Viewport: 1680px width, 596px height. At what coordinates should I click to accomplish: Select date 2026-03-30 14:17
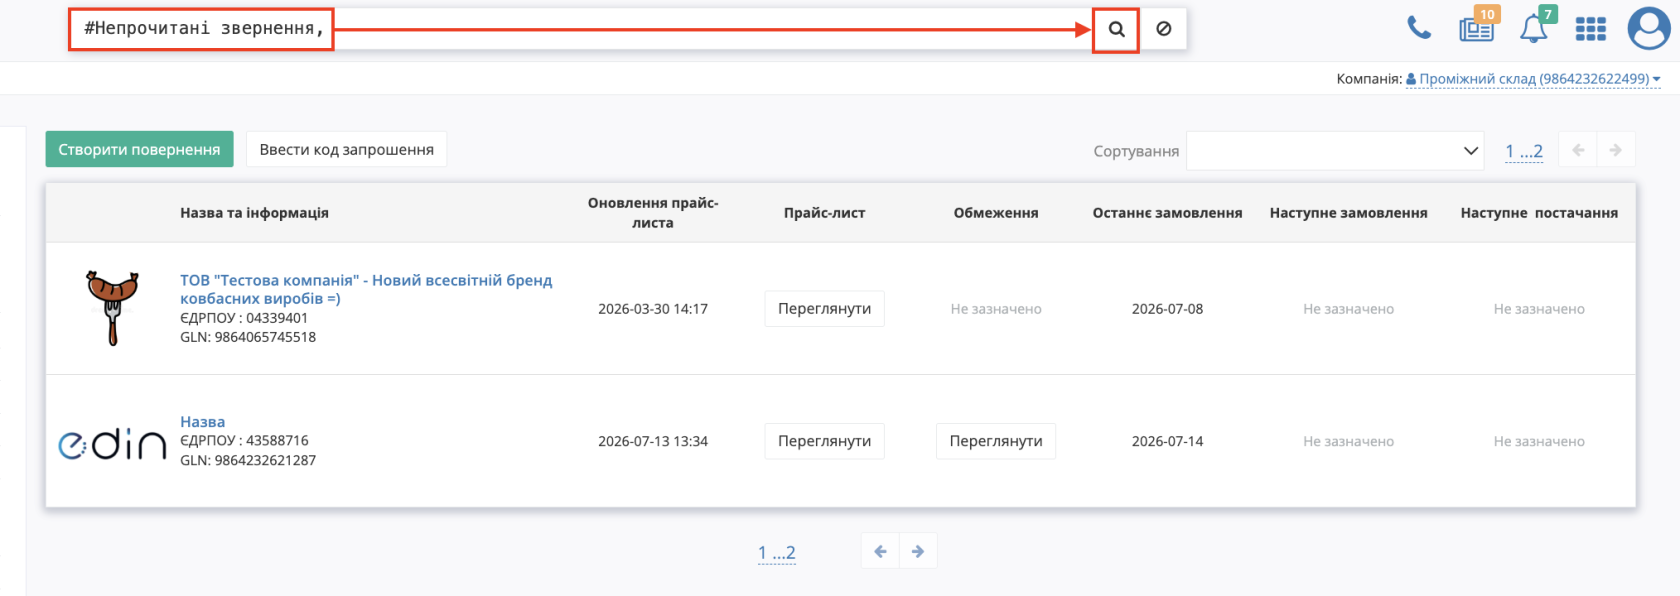pyautogui.click(x=653, y=309)
